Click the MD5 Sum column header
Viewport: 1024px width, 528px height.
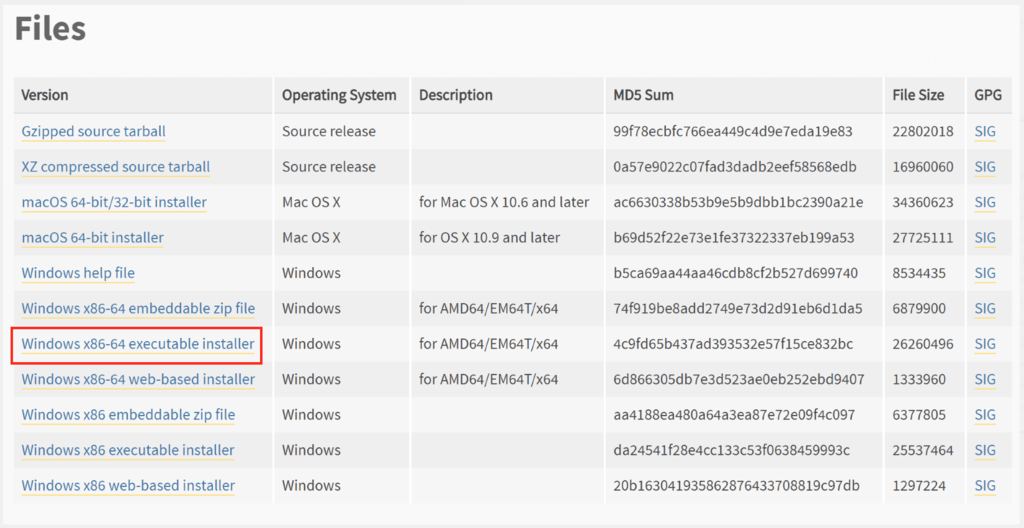tap(643, 95)
